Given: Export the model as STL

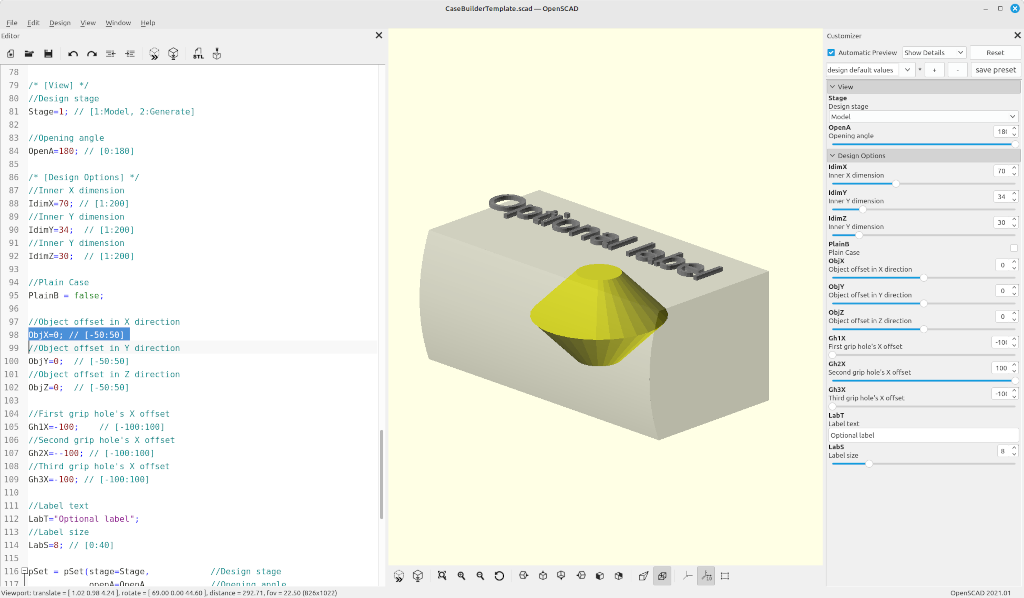Looking at the screenshot, I should (198, 54).
